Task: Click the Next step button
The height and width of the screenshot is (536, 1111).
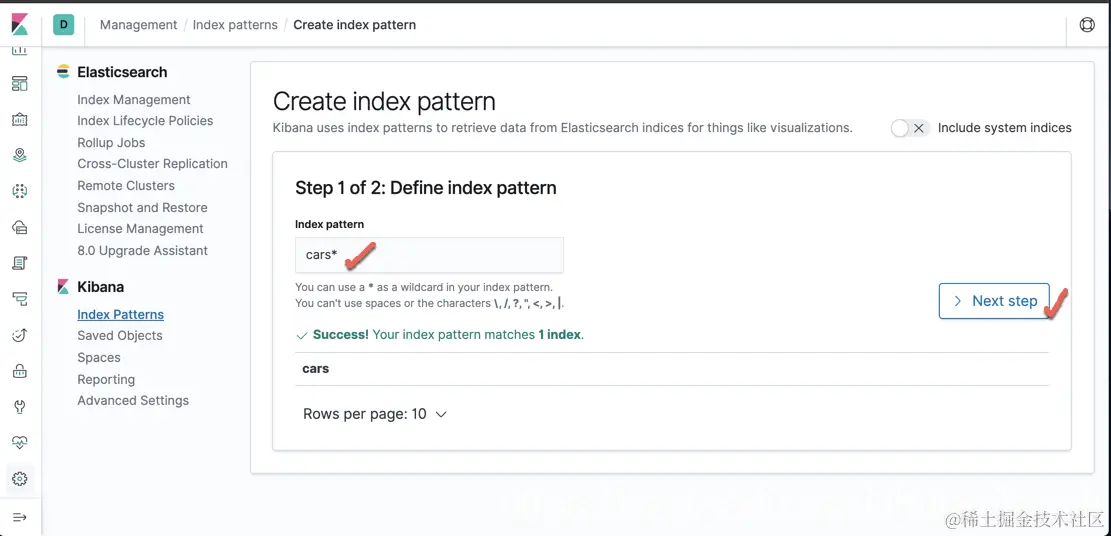Action: point(994,301)
